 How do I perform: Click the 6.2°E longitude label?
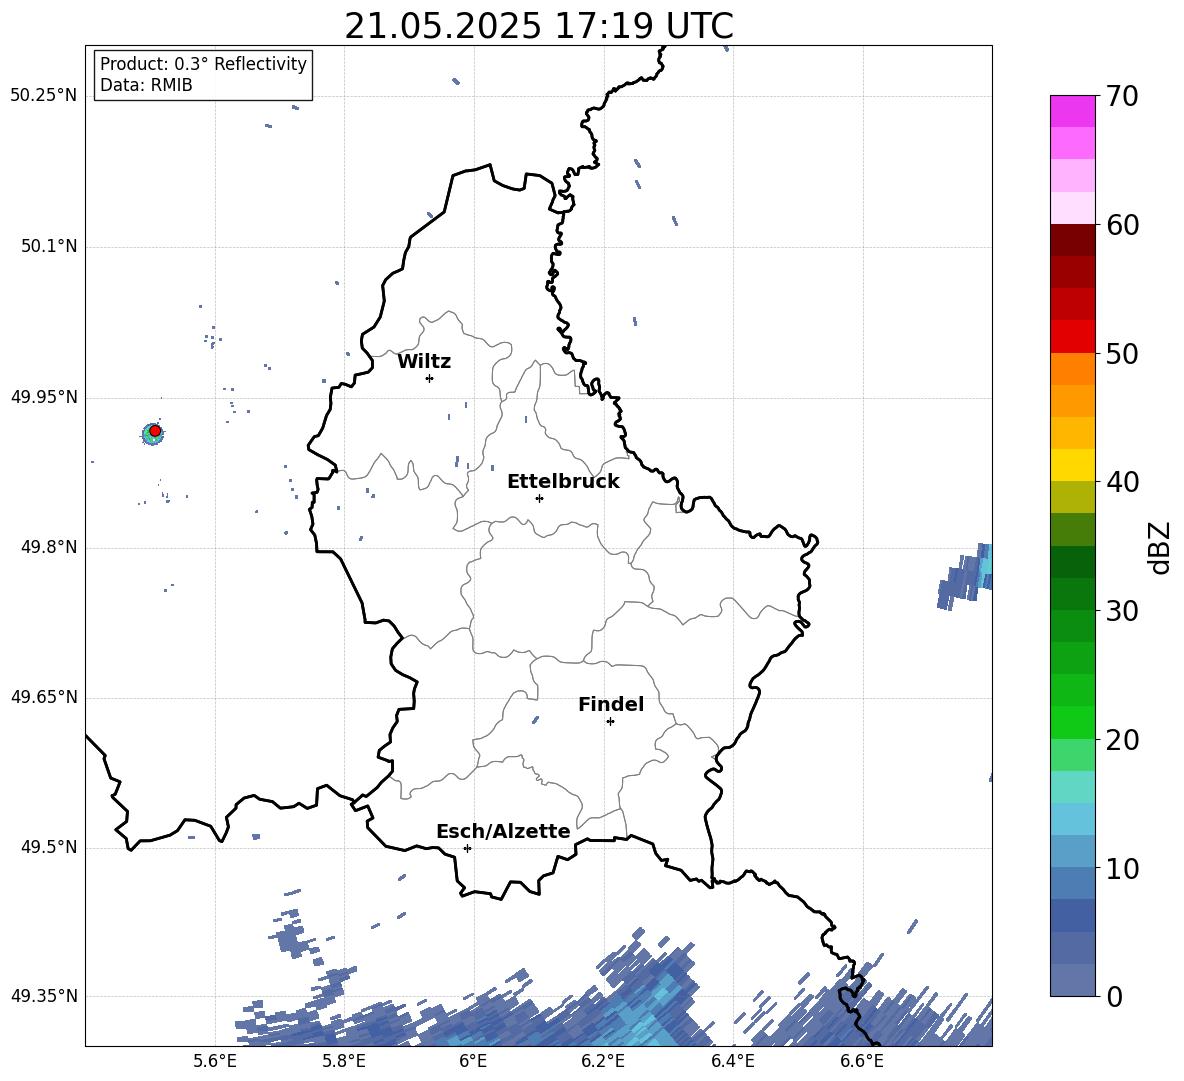point(603,1061)
